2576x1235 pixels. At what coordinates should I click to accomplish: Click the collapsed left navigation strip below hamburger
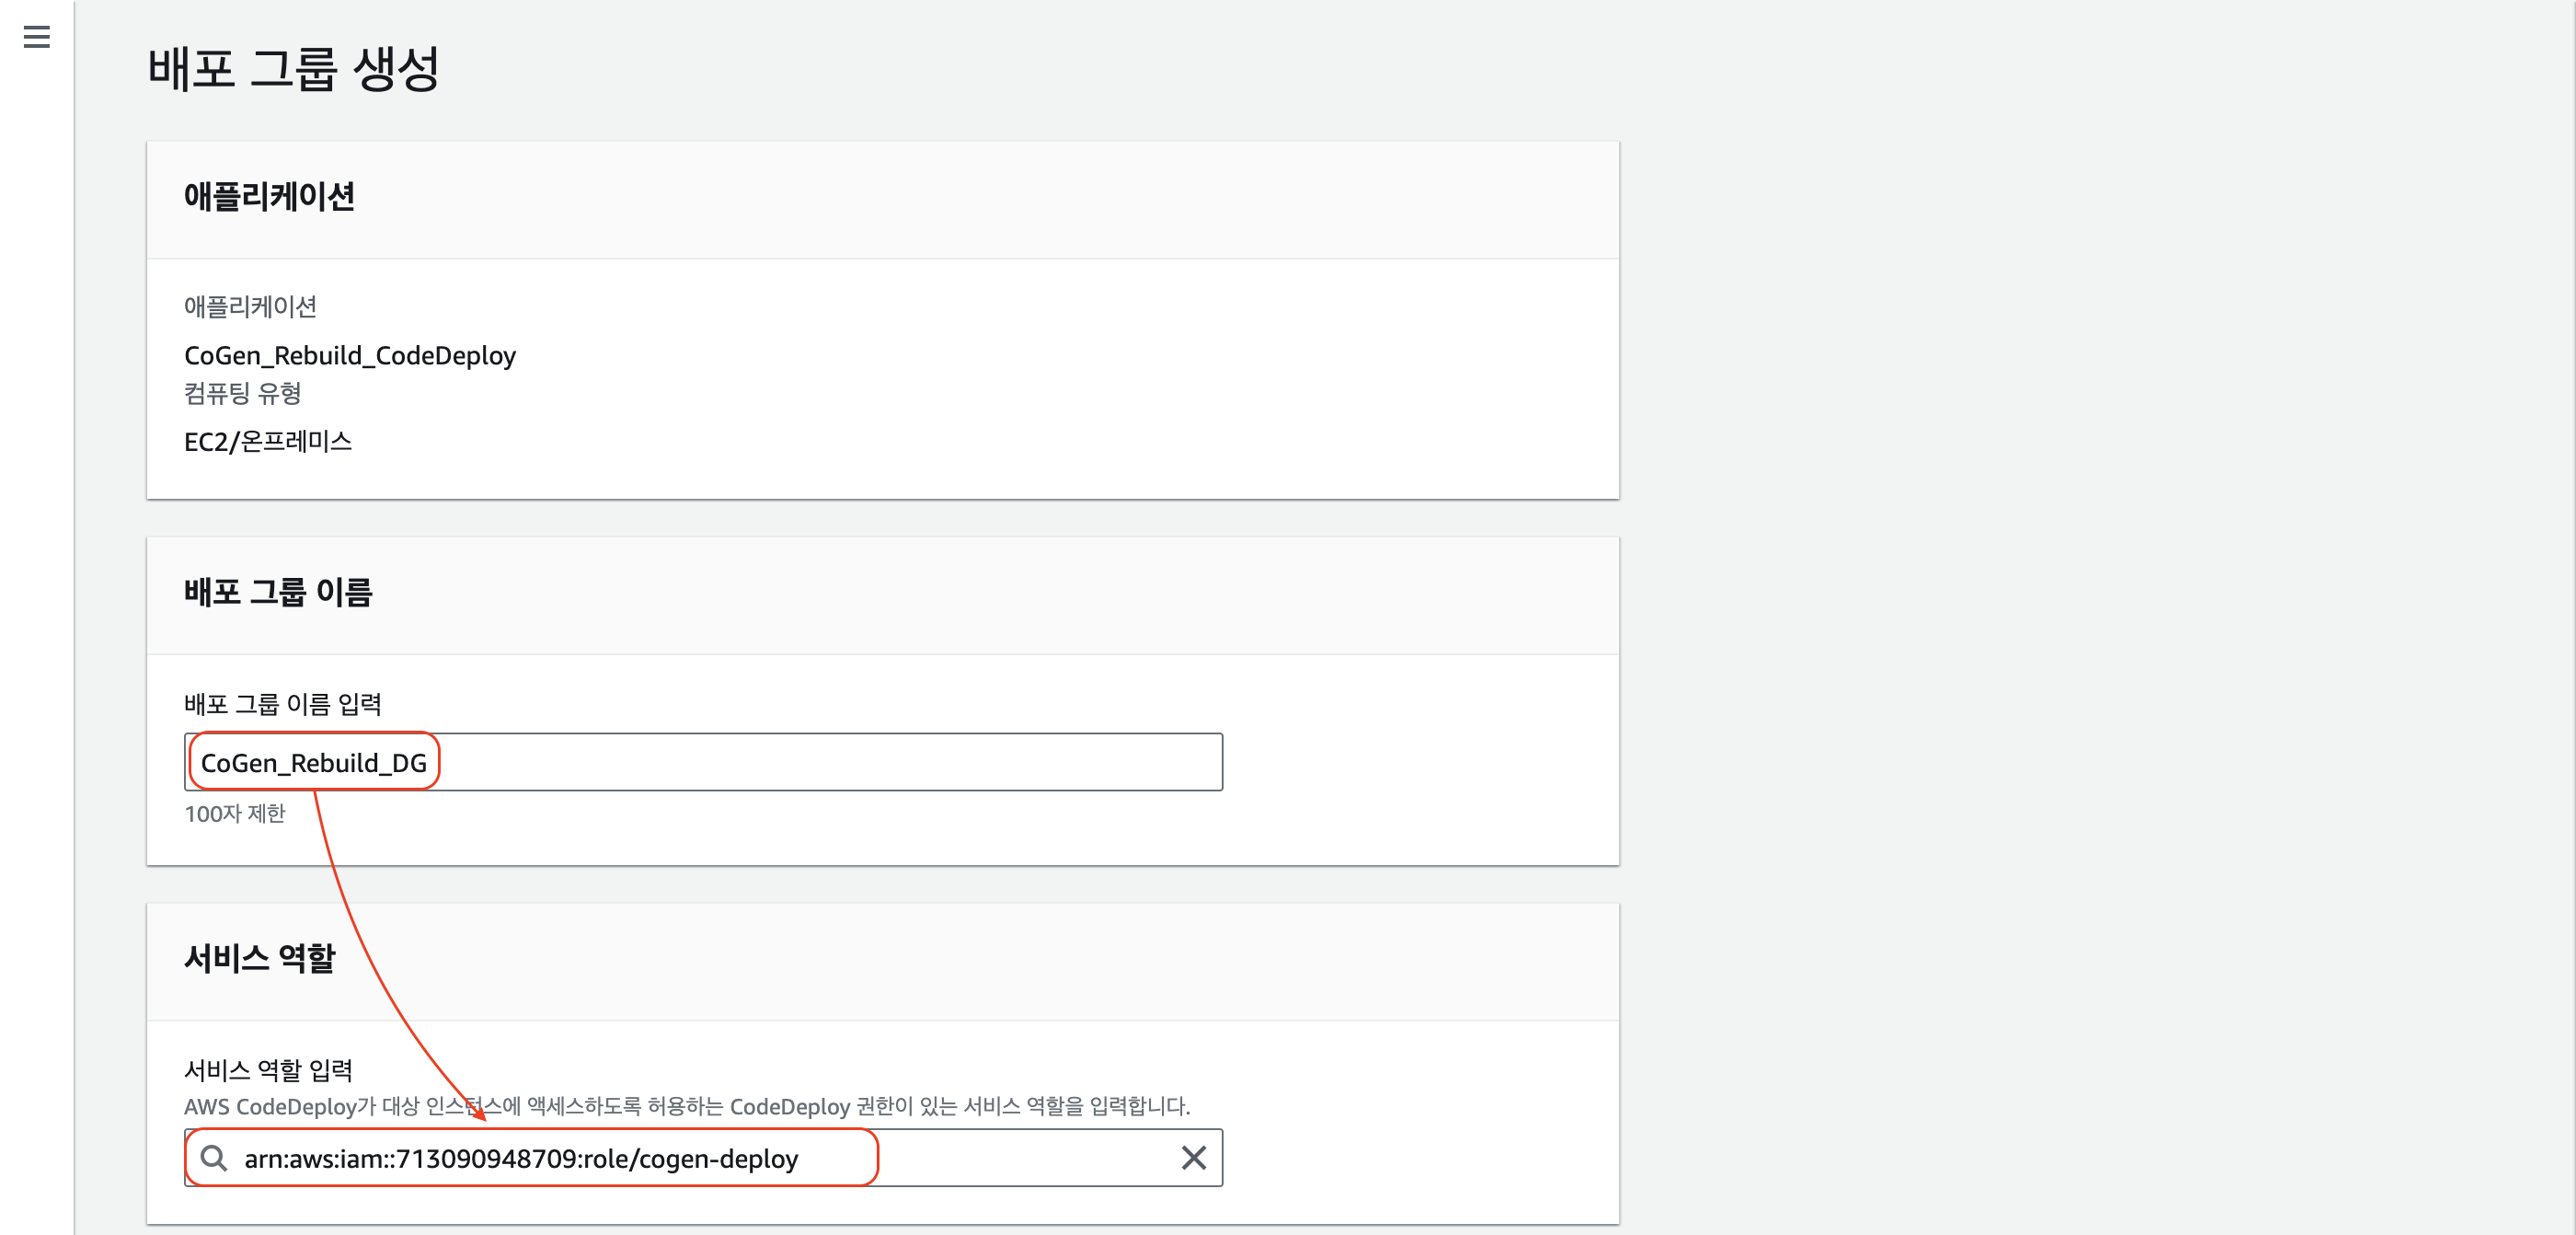[37, 600]
